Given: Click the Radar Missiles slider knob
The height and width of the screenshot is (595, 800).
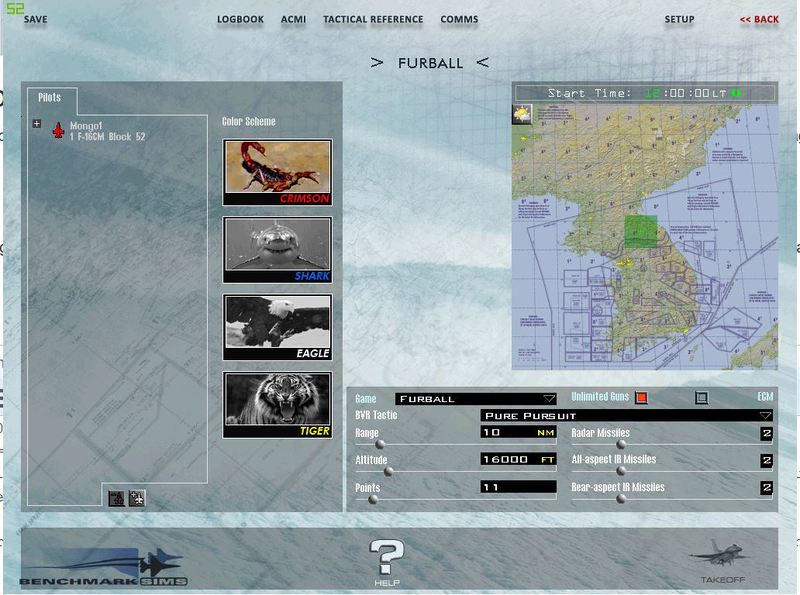Looking at the screenshot, I should 621,444.
